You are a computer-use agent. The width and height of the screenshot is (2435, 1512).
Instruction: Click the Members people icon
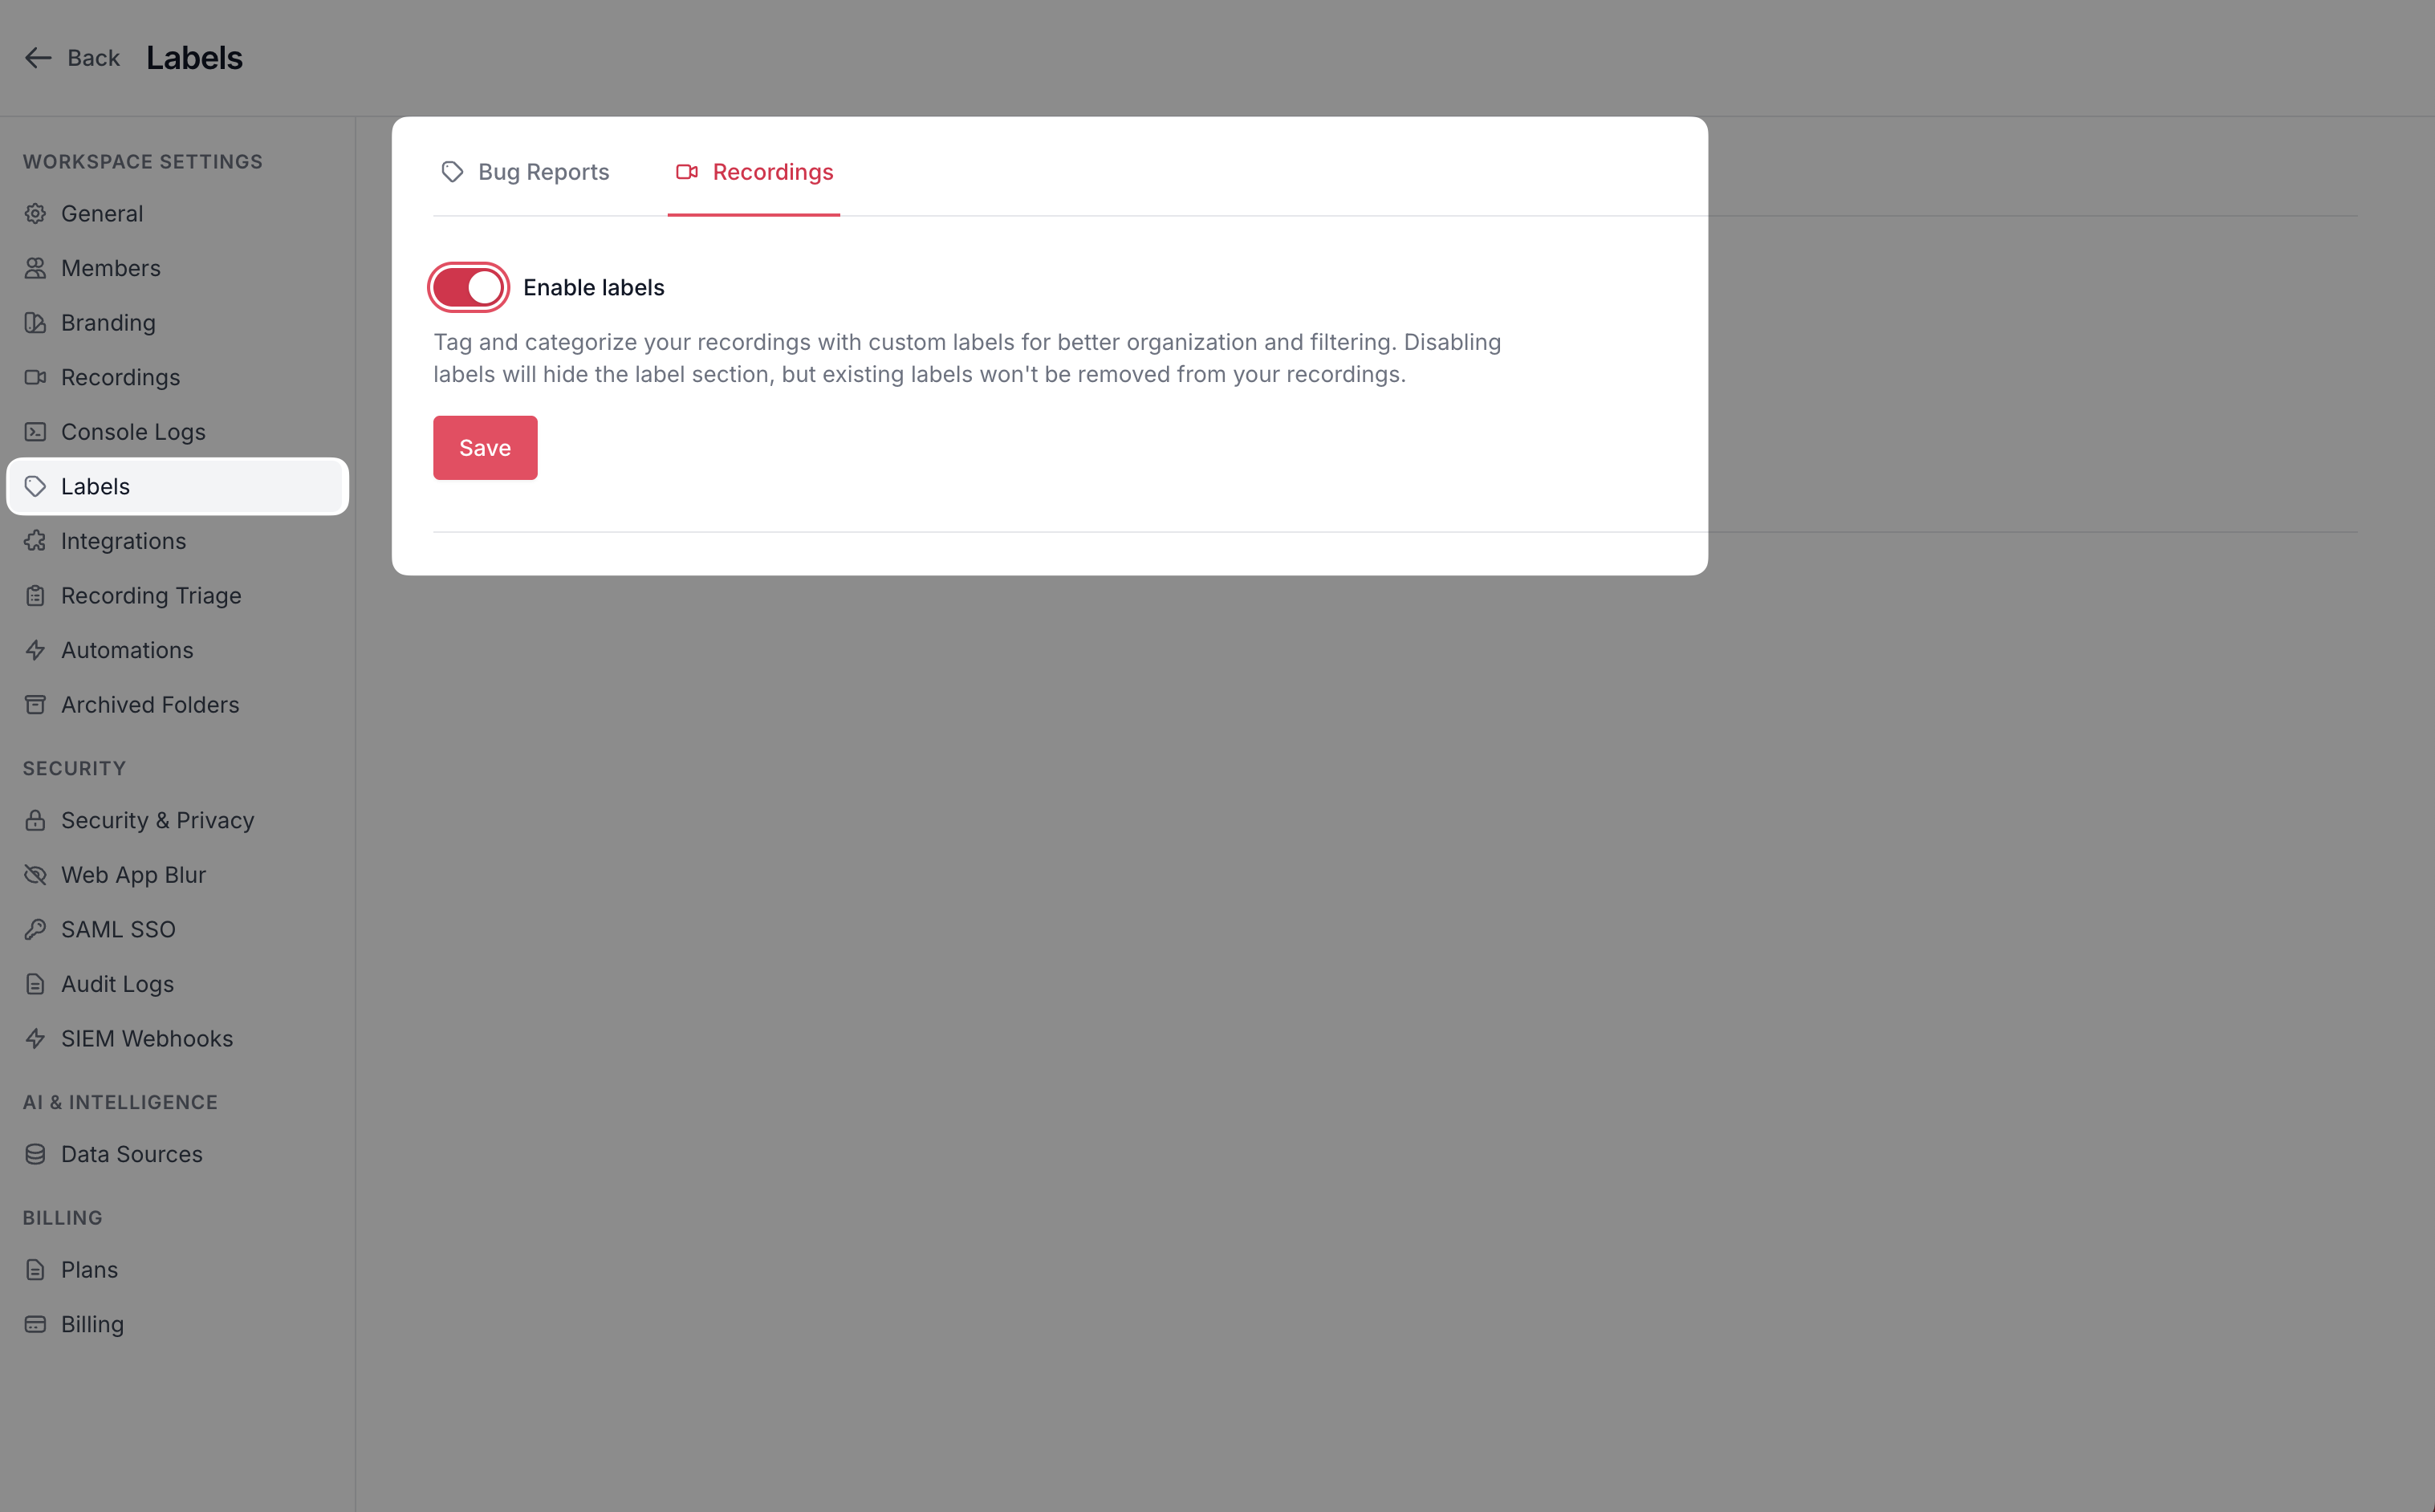click(x=35, y=268)
